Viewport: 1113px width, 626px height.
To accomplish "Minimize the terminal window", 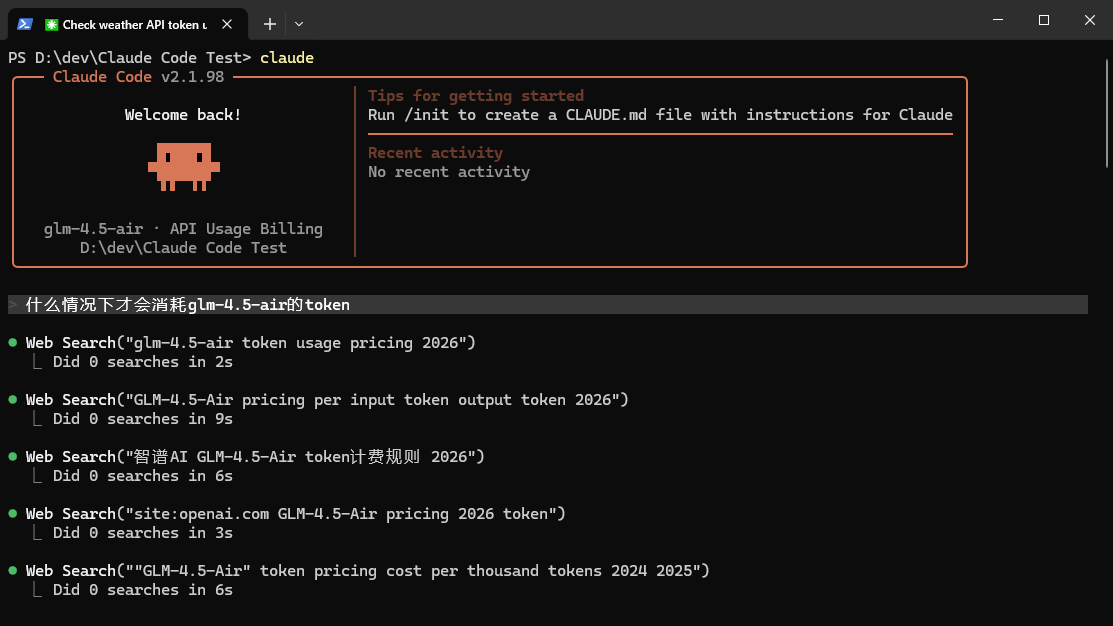I will click(998, 20).
